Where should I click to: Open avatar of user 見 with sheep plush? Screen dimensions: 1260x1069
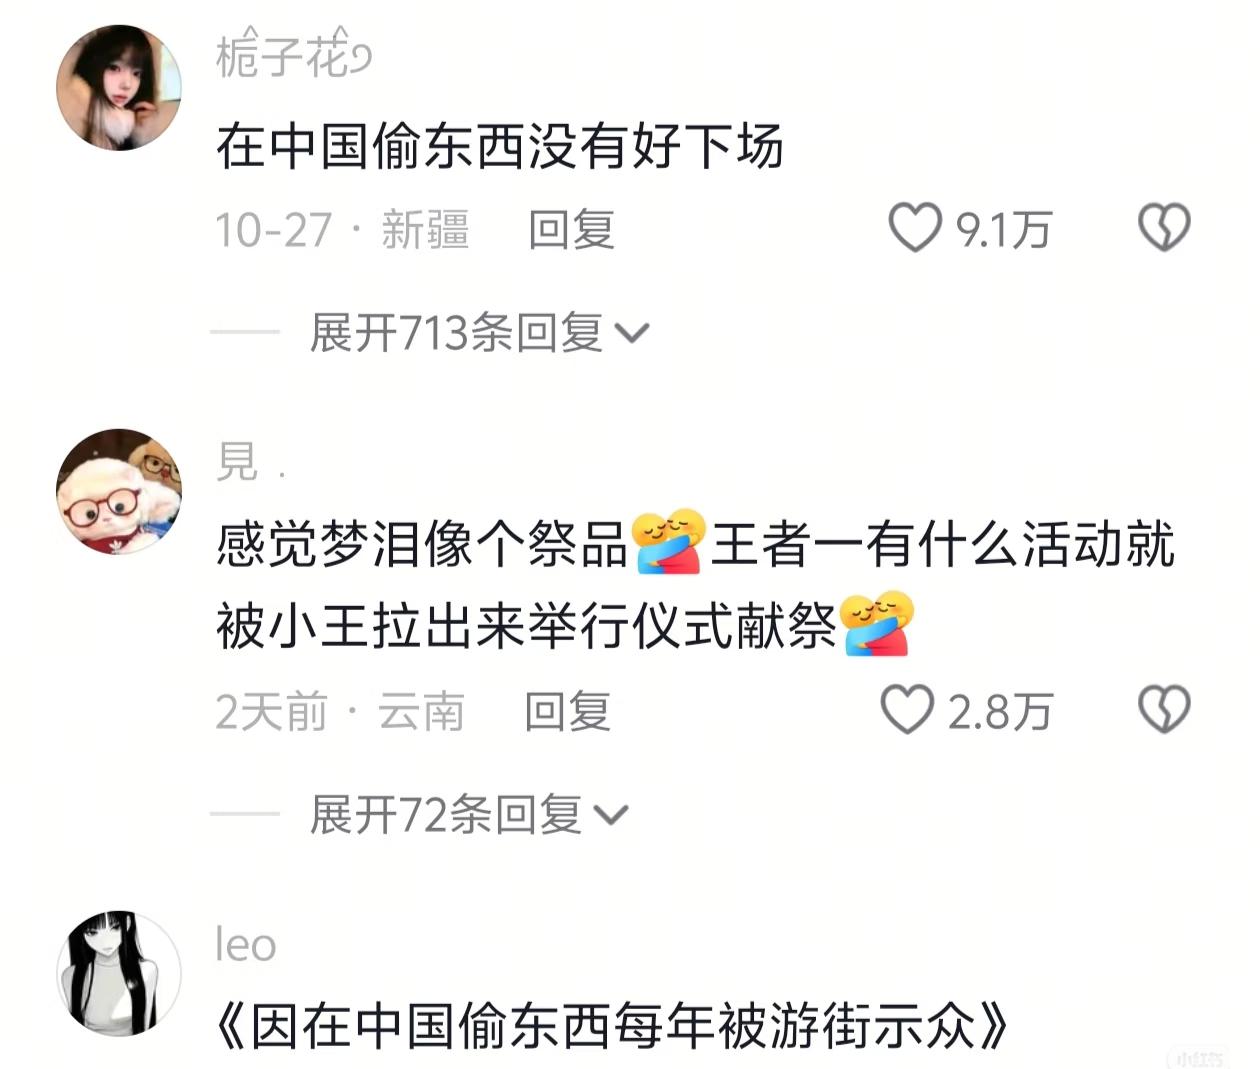(119, 492)
